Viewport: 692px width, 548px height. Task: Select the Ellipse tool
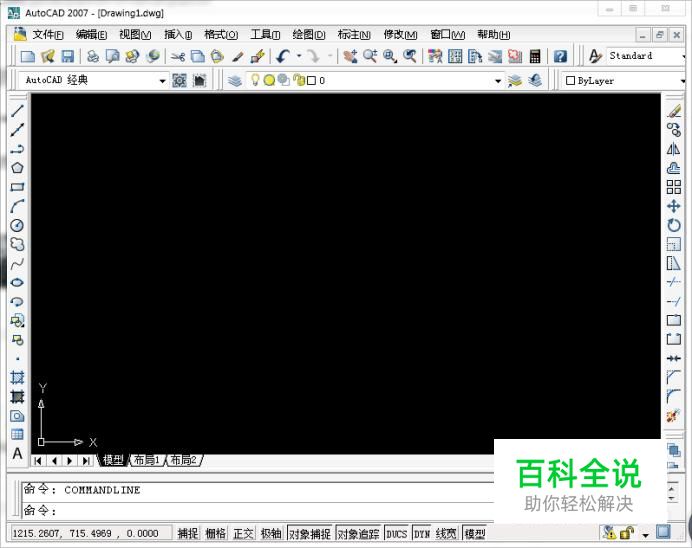point(17,283)
